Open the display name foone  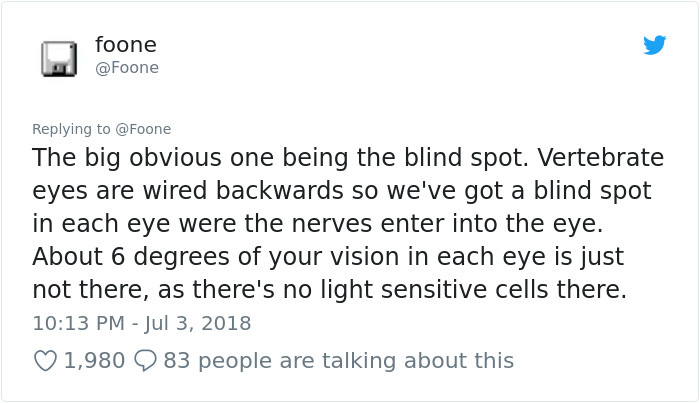tap(126, 45)
